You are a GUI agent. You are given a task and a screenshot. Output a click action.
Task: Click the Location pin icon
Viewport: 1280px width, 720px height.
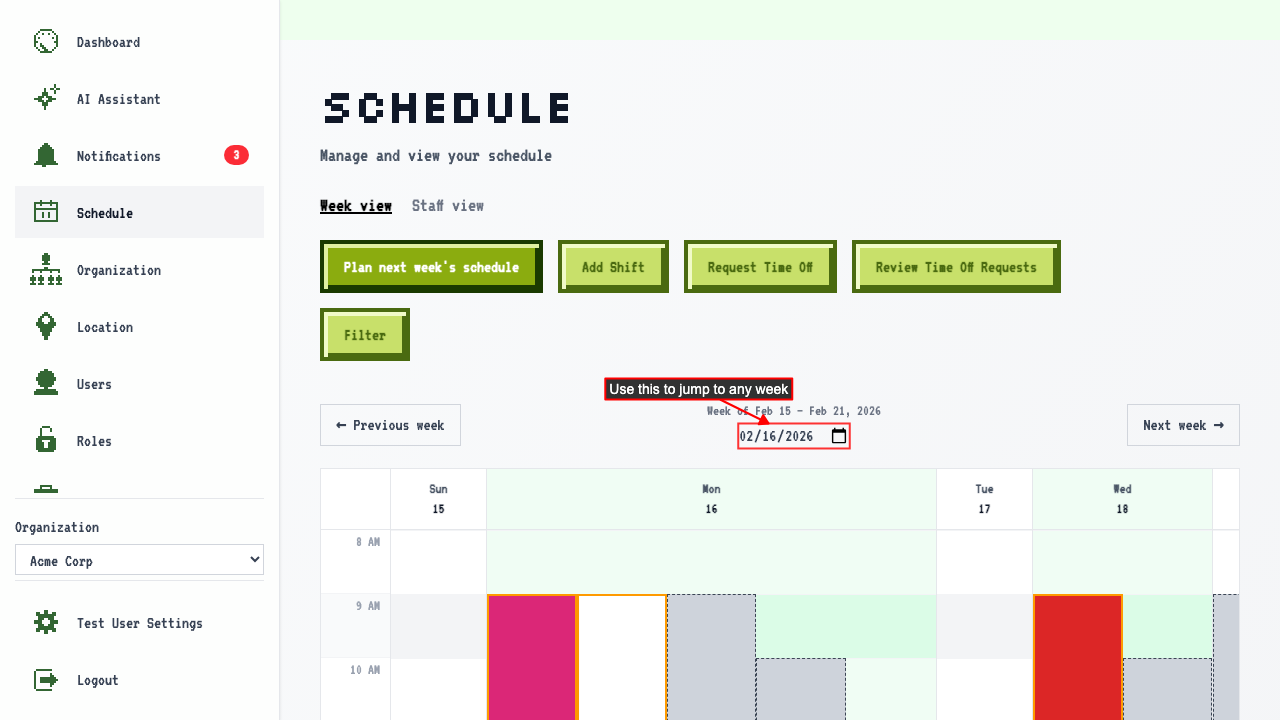[46, 326]
